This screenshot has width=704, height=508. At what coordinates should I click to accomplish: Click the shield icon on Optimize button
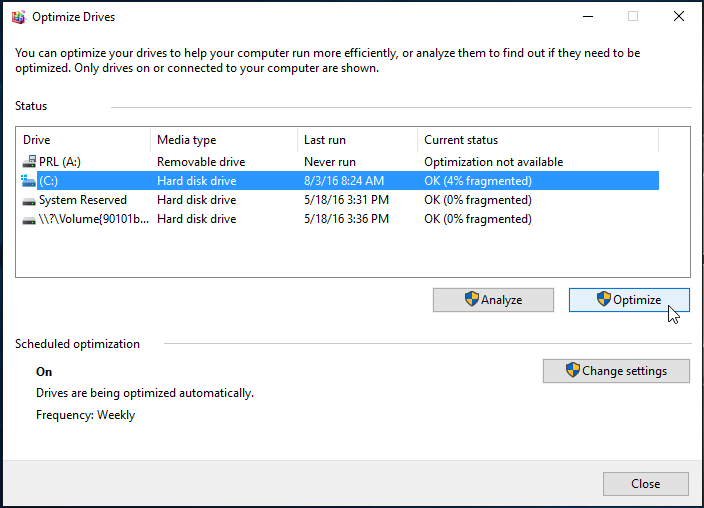603,300
